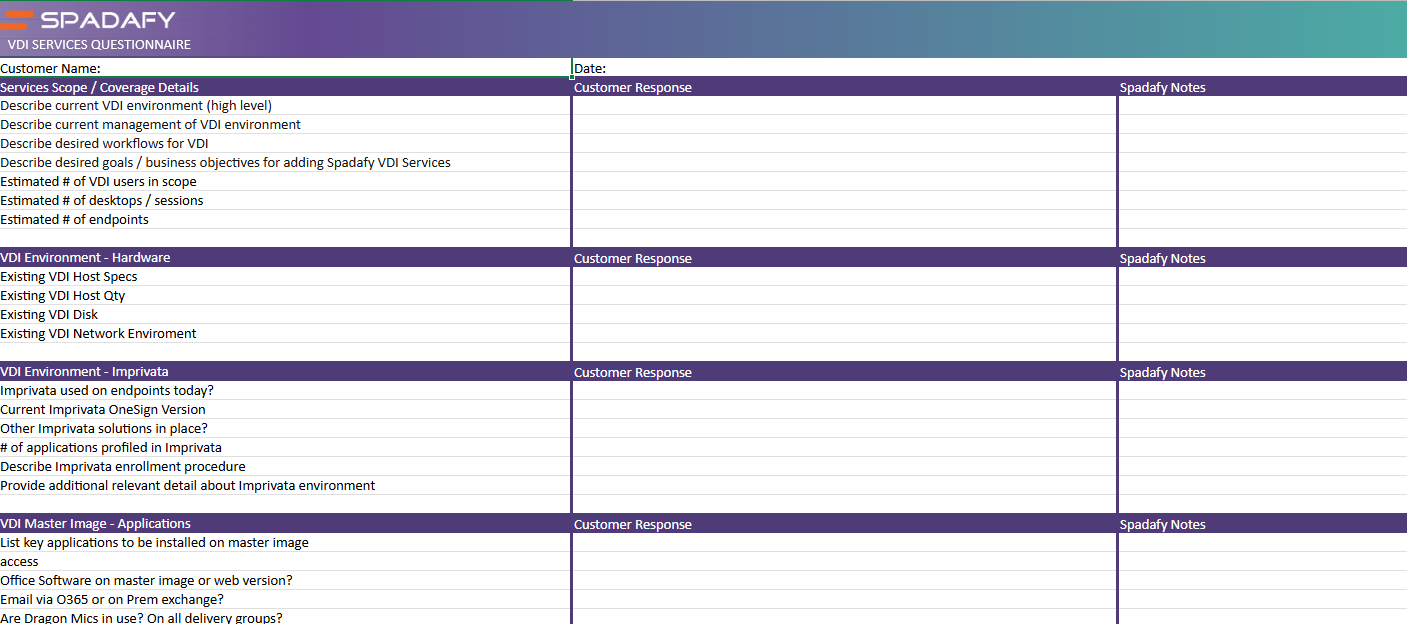
Task: Select Provide additional relevant detail about Imprivata environment
Action: (285, 485)
